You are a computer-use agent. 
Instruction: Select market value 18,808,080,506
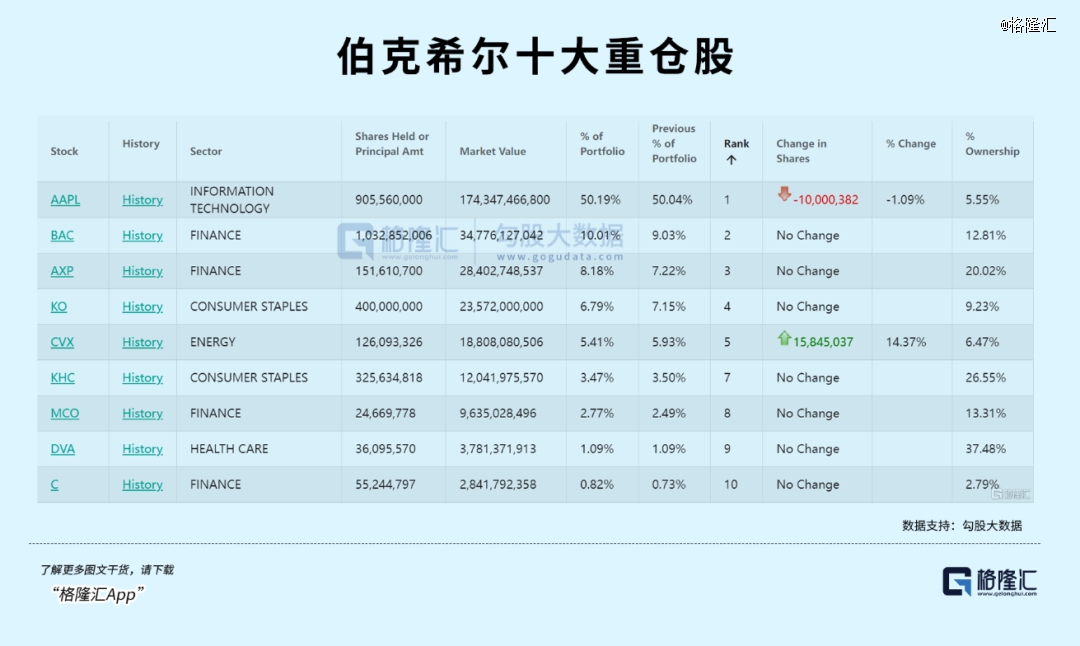[x=501, y=342]
